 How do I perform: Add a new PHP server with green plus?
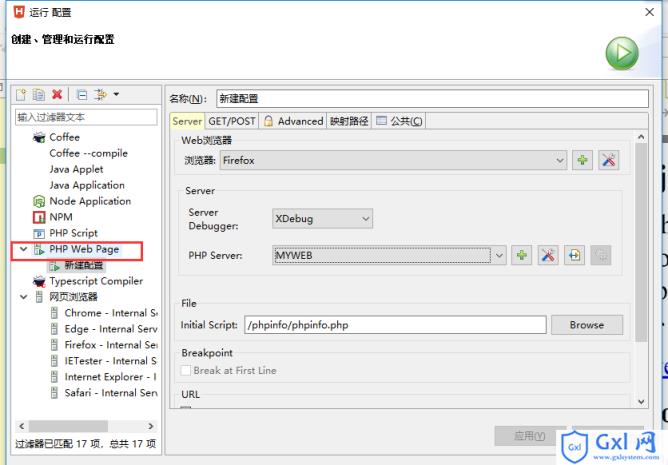click(521, 255)
